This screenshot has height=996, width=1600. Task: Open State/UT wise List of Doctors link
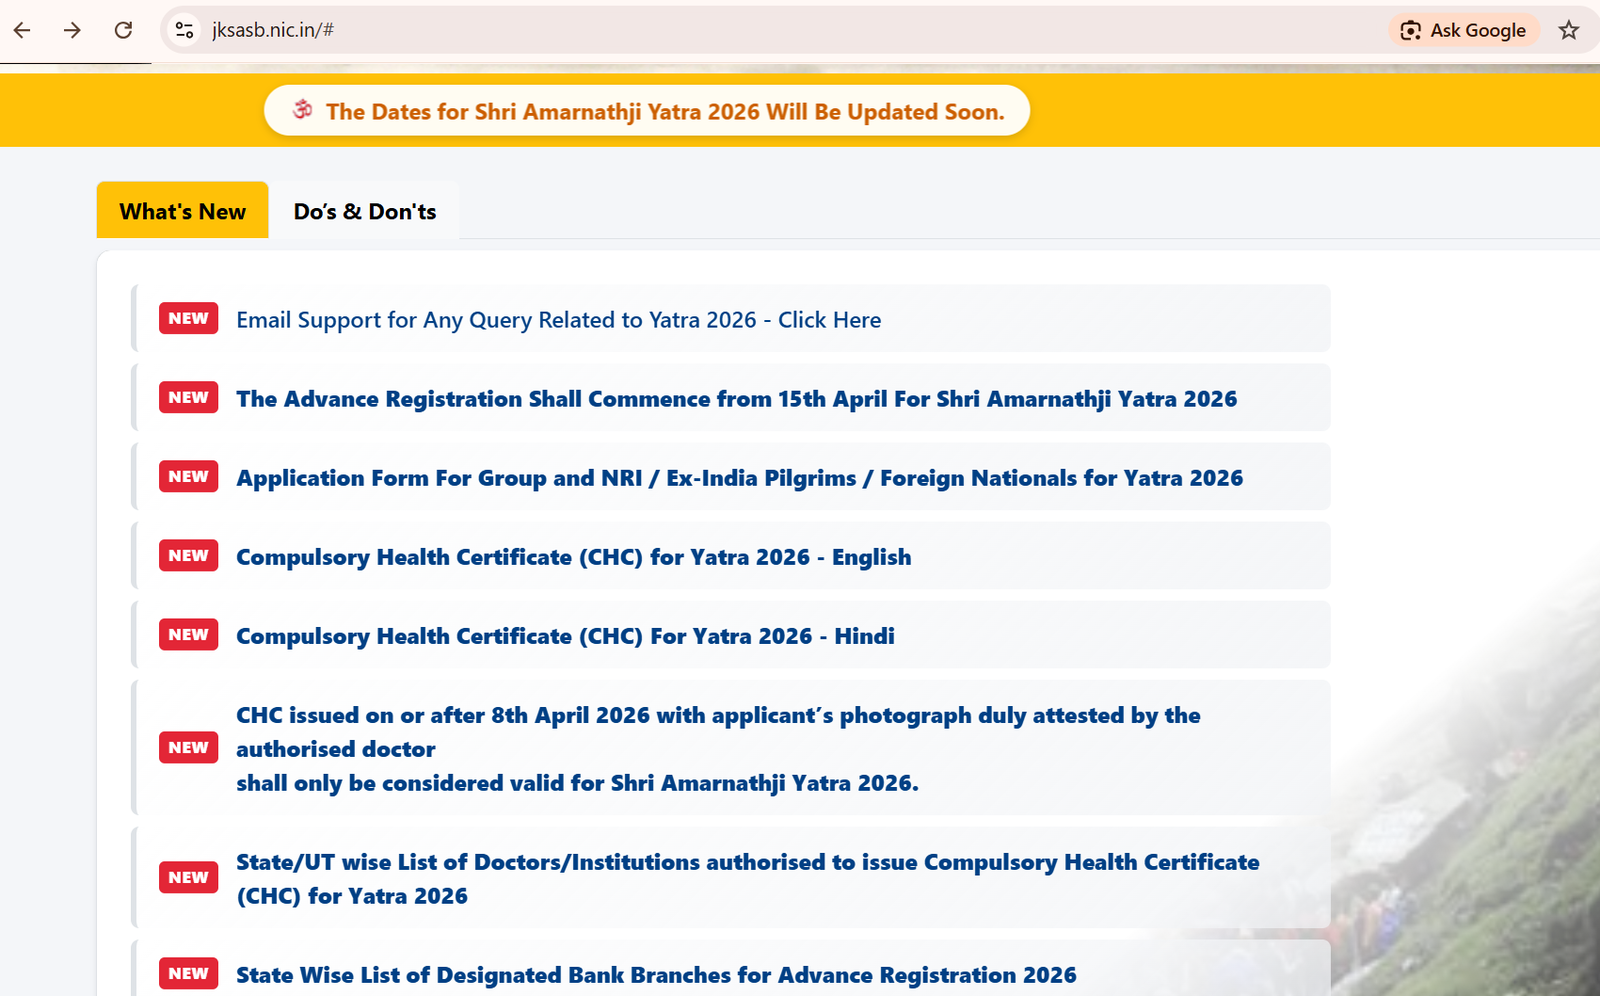pyautogui.click(x=747, y=862)
